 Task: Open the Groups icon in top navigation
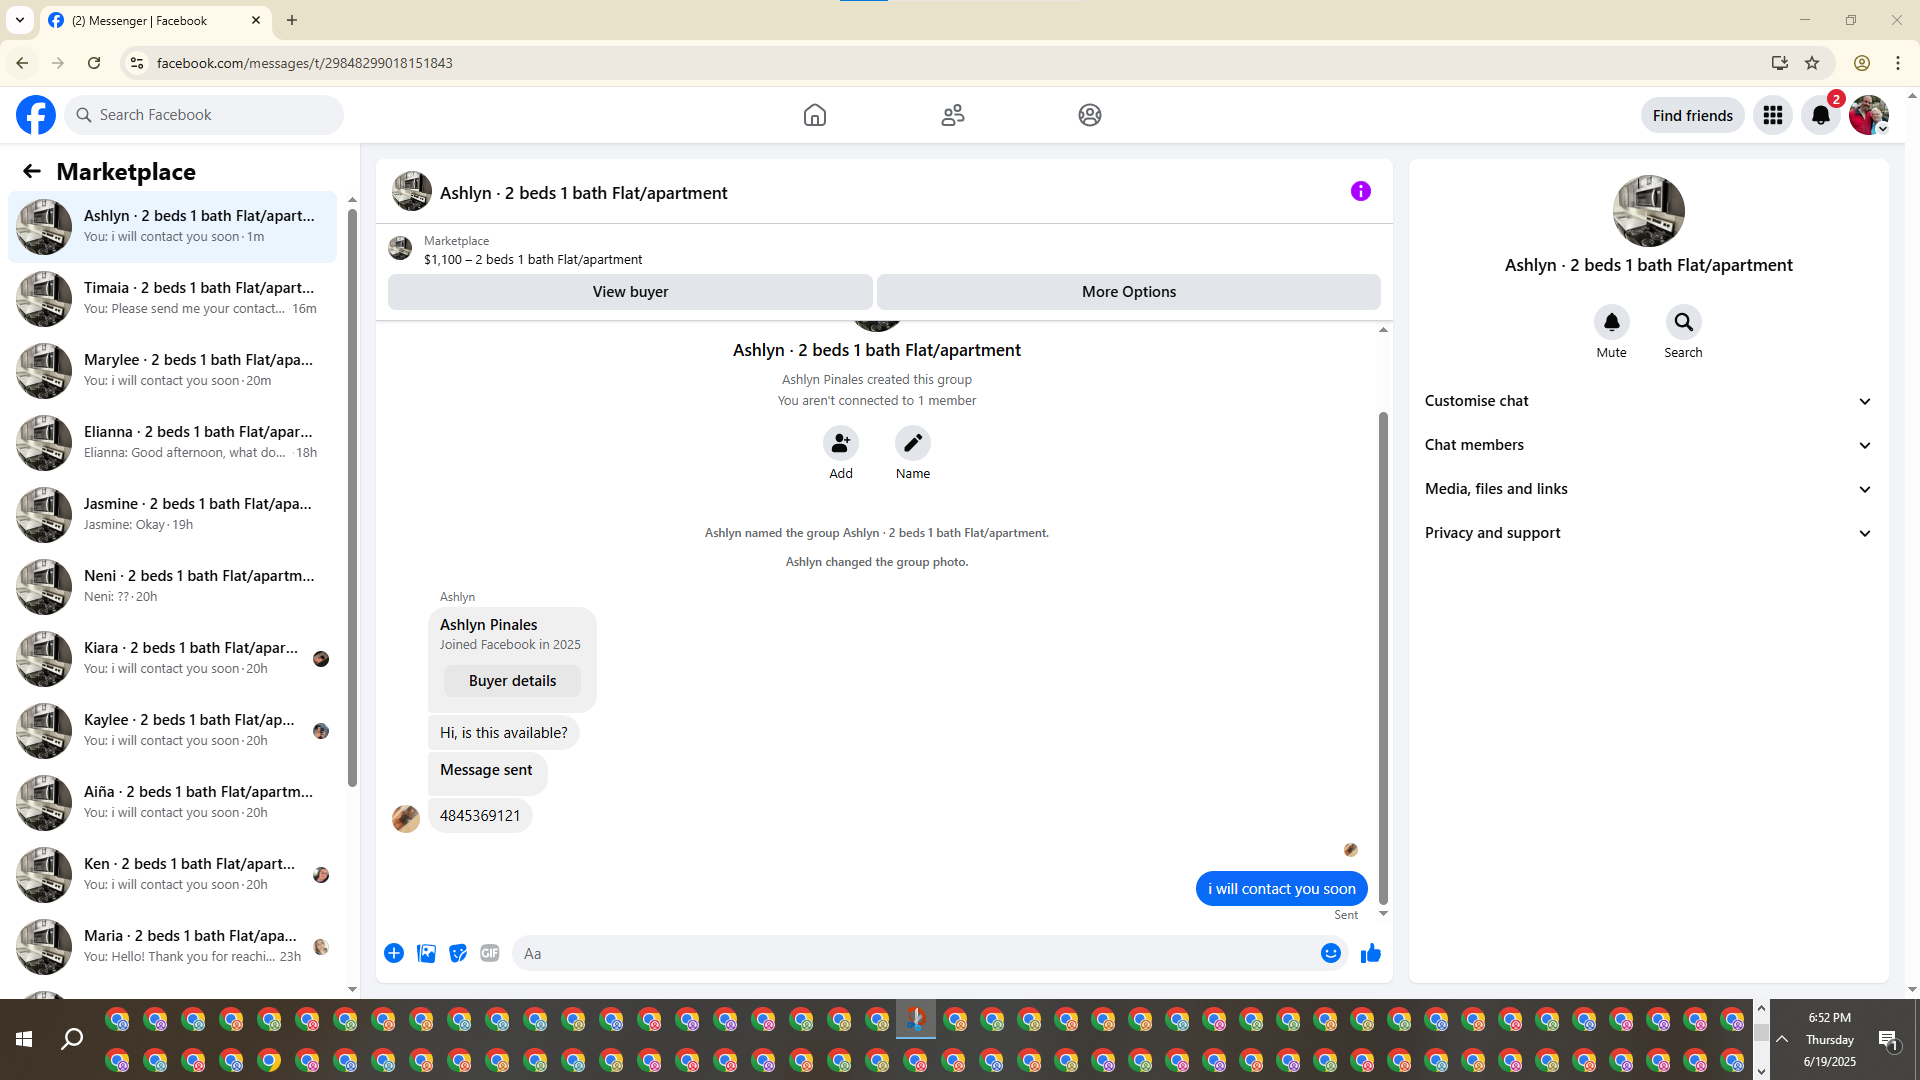coord(1090,115)
